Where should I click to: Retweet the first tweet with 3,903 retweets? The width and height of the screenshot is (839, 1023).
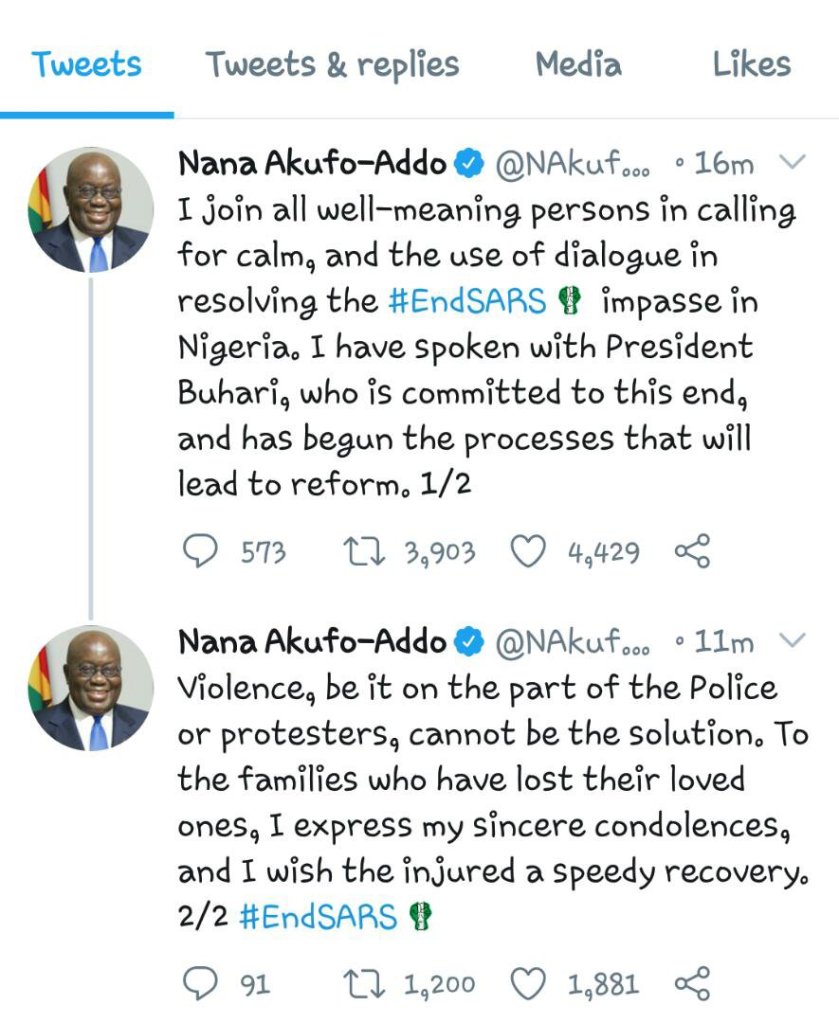[x=359, y=551]
